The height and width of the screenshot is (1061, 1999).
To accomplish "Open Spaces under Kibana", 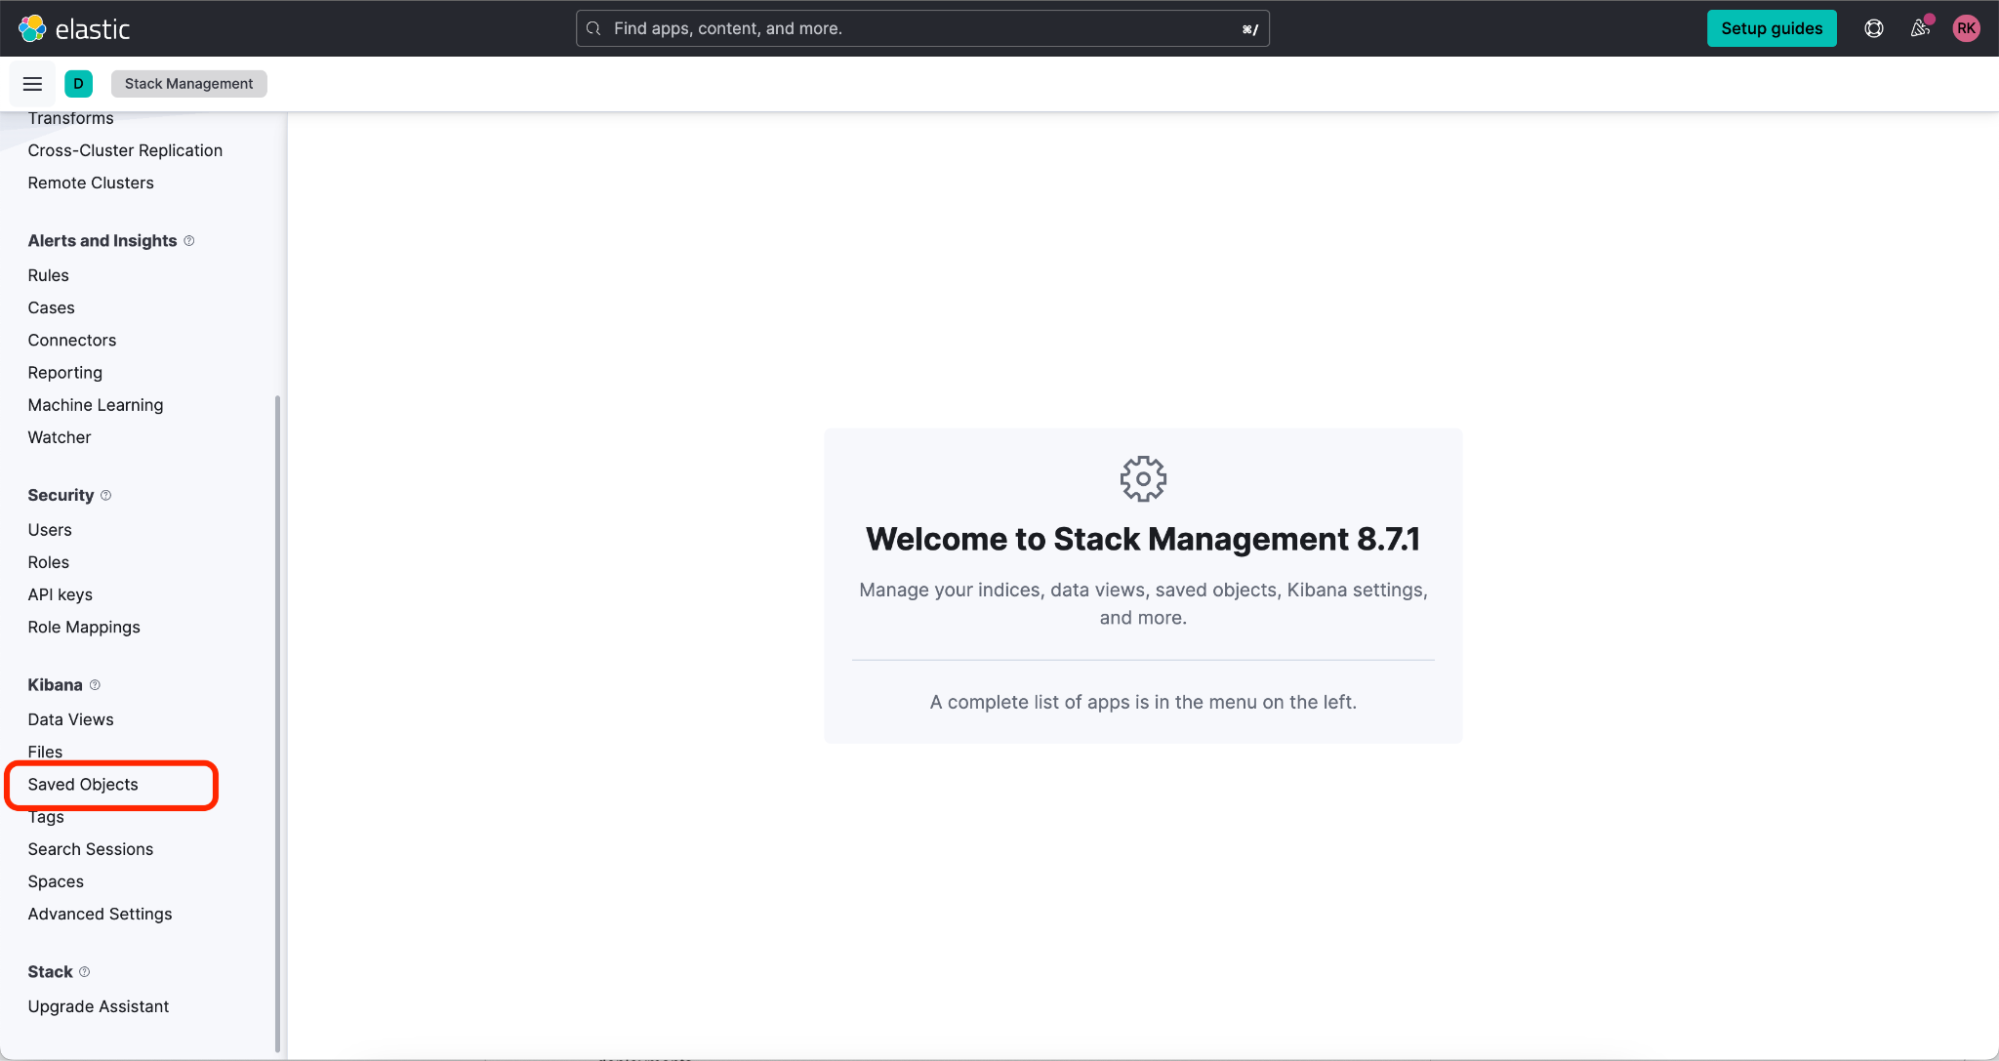I will coord(56,882).
